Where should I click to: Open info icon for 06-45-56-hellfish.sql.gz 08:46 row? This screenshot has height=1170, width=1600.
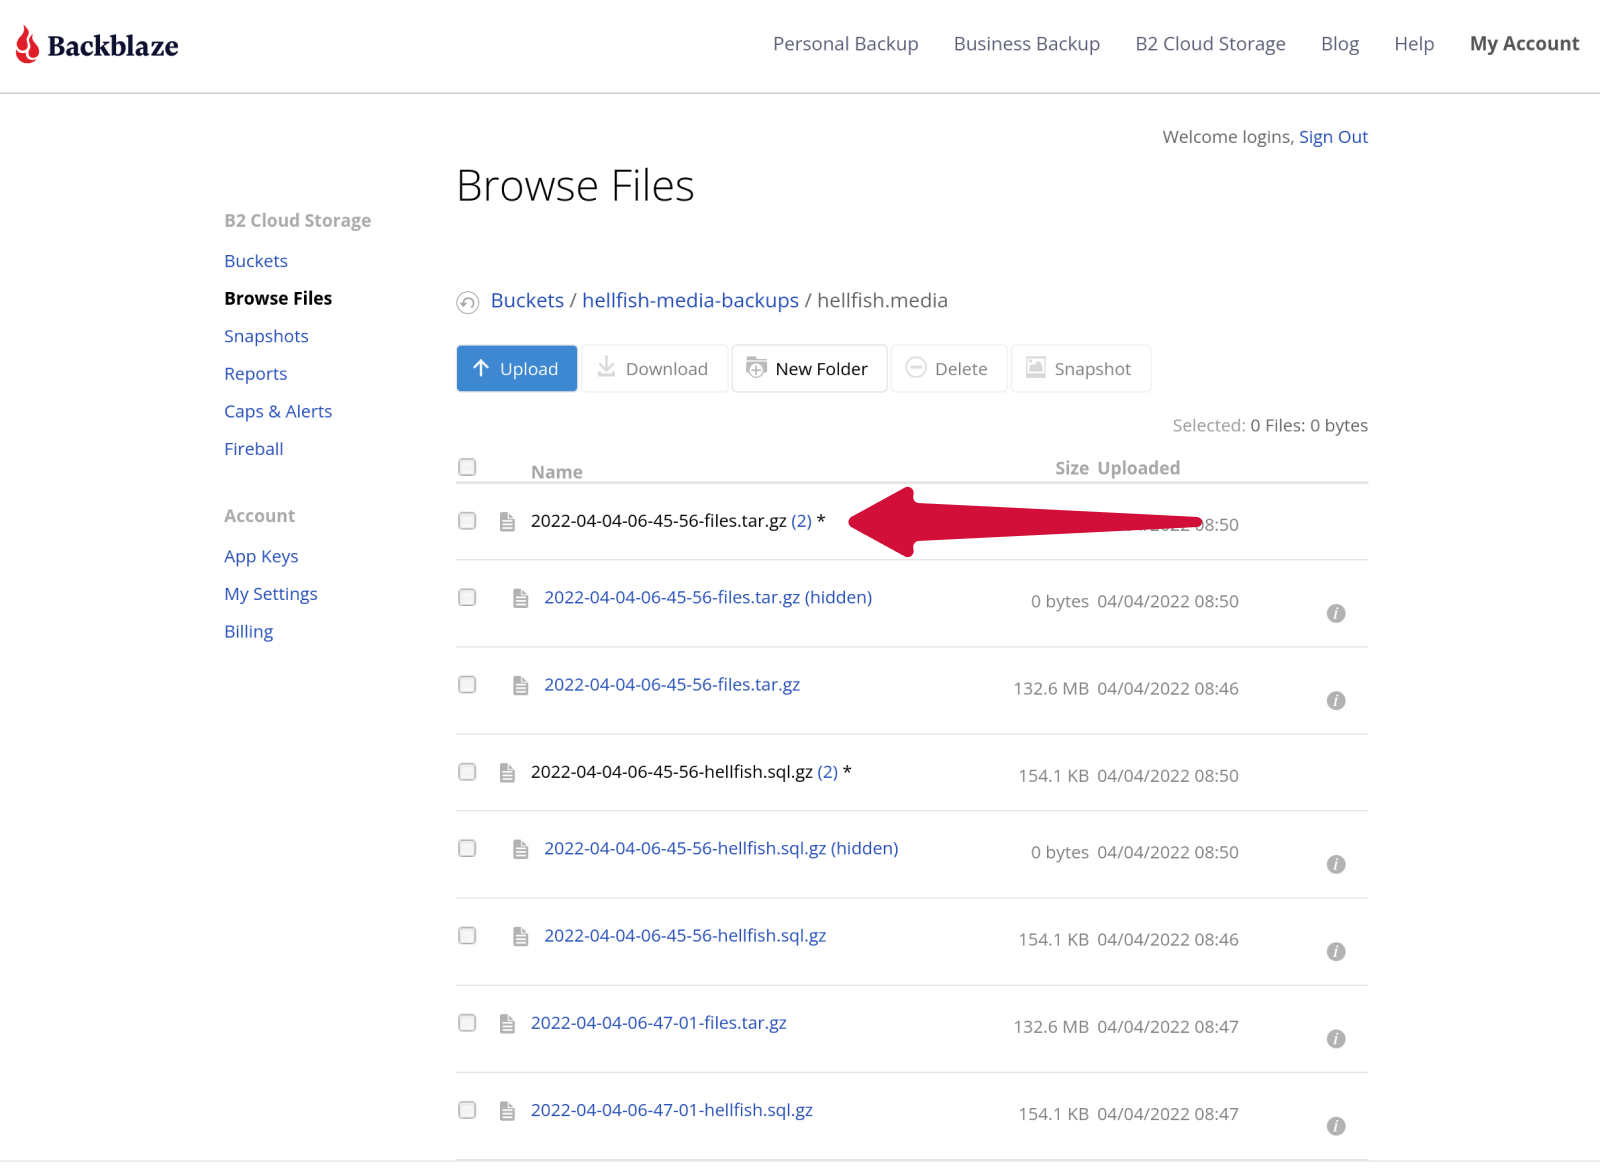pyautogui.click(x=1336, y=951)
